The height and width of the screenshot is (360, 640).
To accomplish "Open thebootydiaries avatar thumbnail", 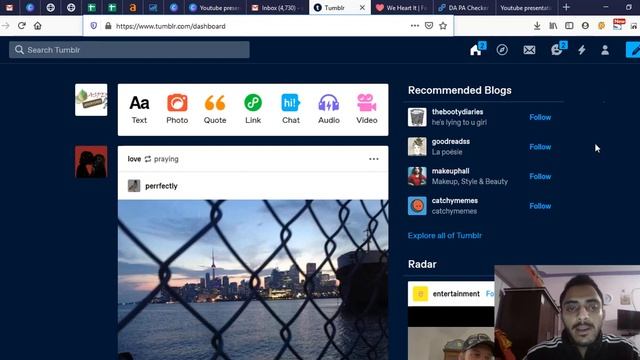I will click(x=417, y=117).
